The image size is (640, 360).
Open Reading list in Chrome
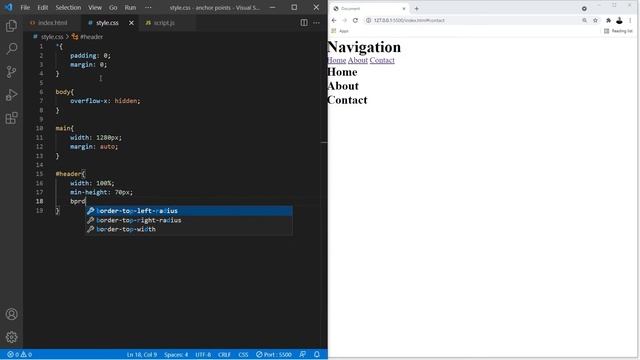618,31
